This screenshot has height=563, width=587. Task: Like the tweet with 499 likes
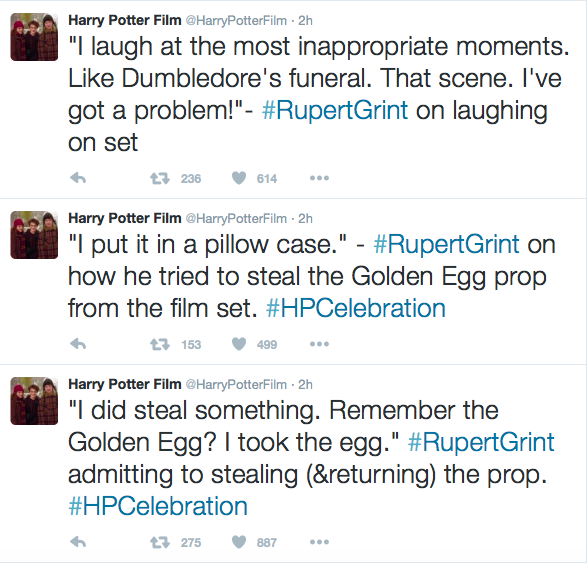pyautogui.click(x=239, y=344)
